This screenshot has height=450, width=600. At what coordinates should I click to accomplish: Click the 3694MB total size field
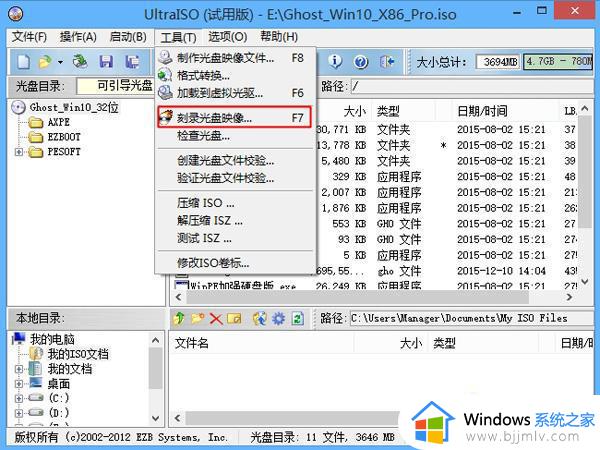coord(498,62)
